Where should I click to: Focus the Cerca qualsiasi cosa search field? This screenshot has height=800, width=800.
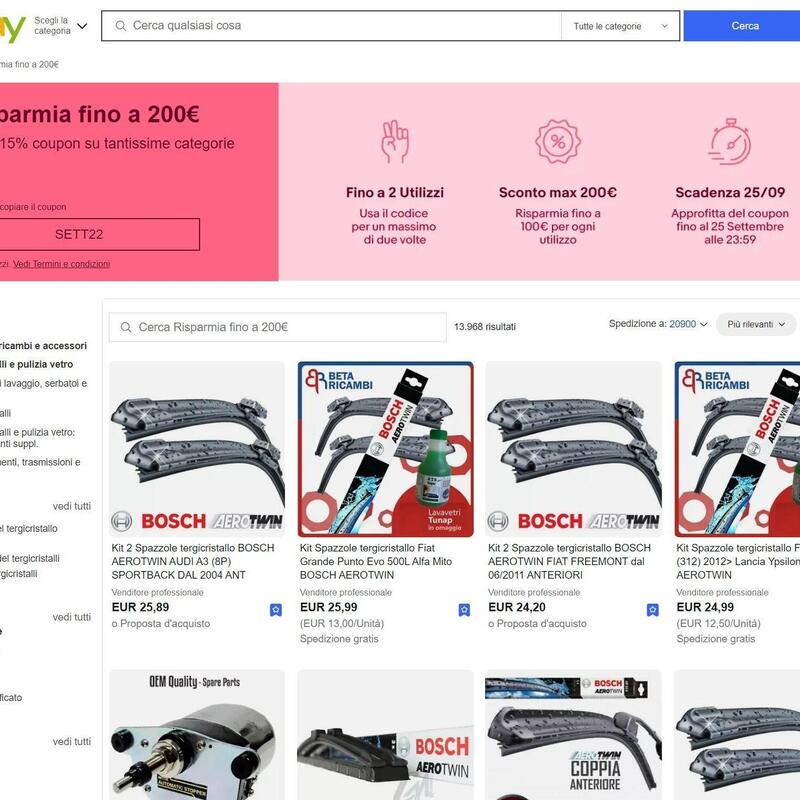(x=339, y=26)
